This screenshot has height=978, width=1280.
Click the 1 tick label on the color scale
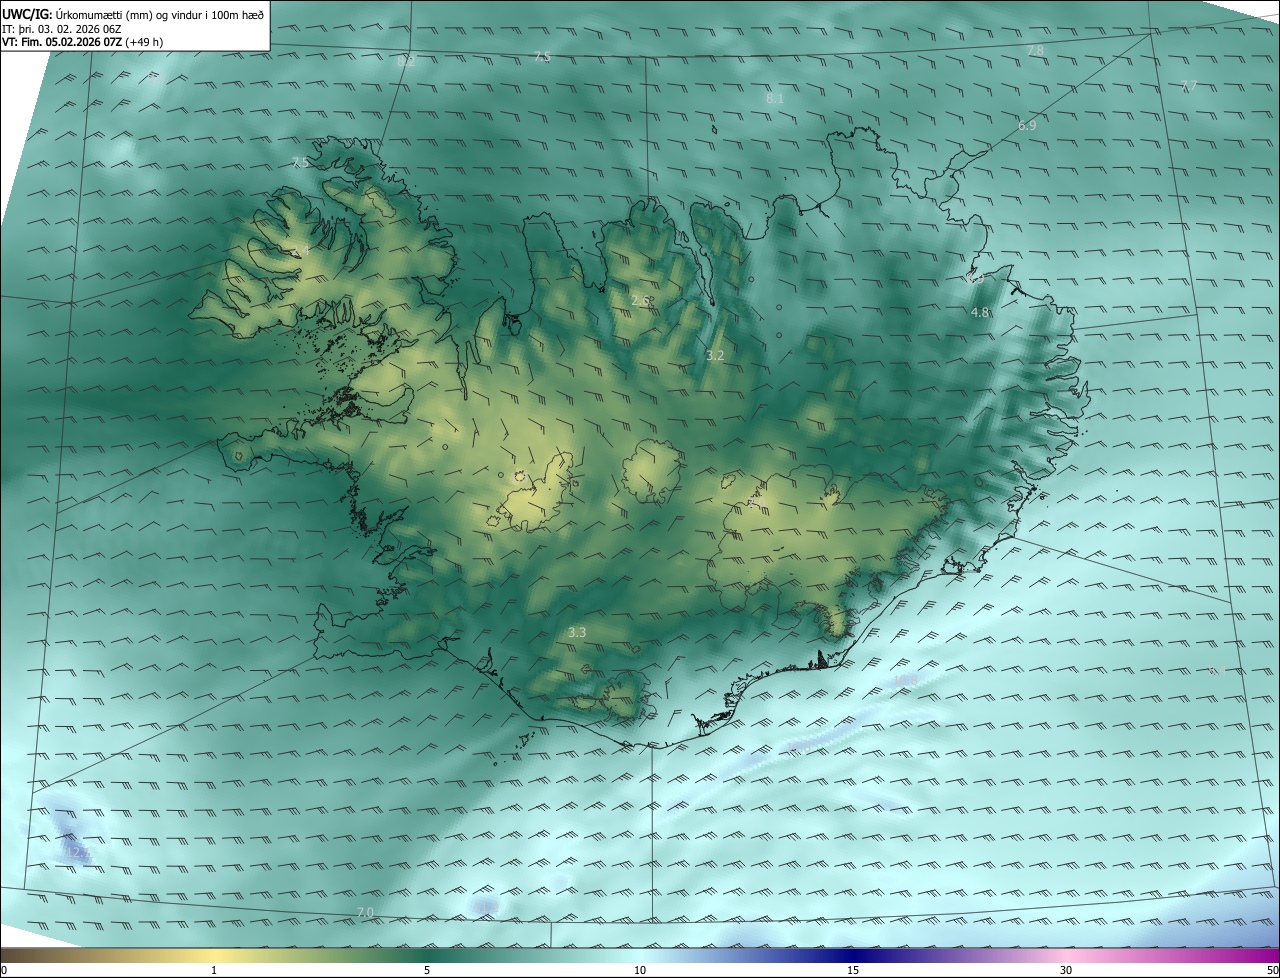[214, 970]
